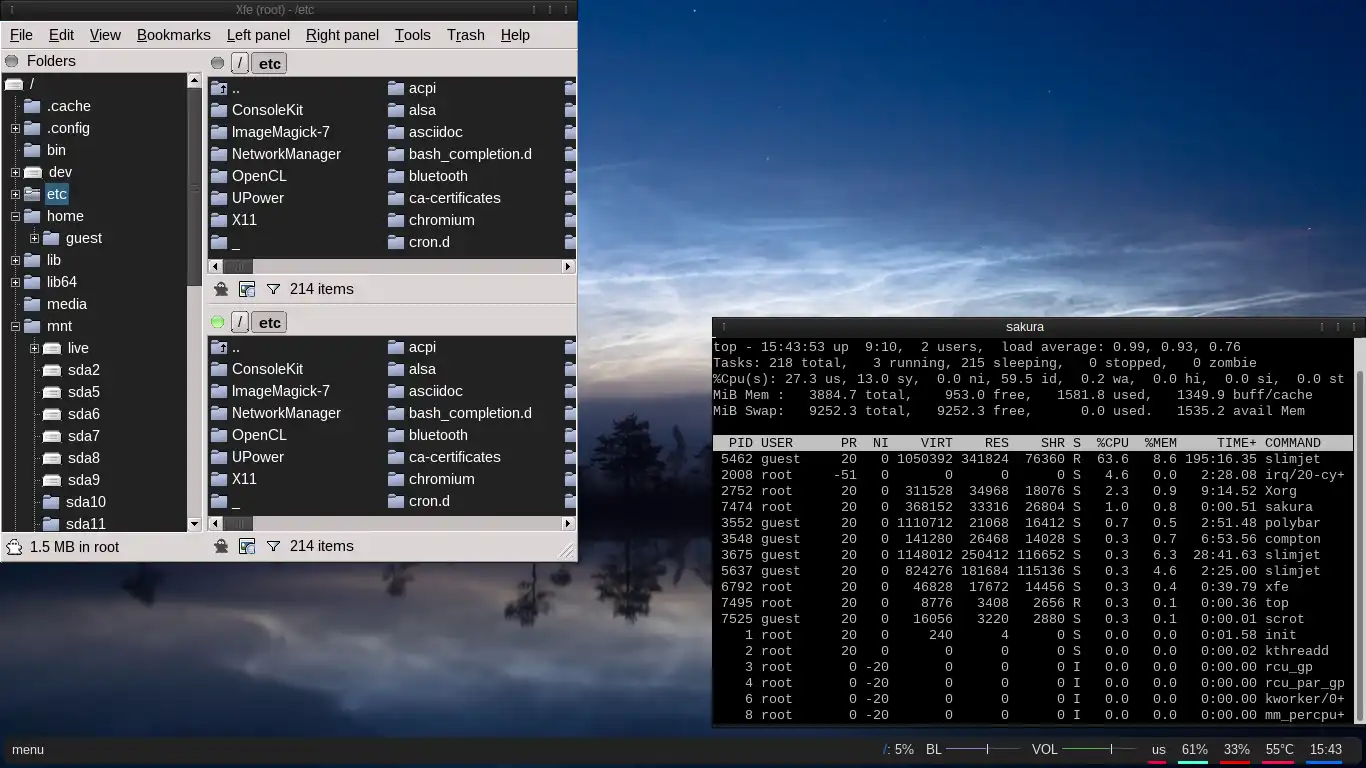Open the Tools menu

(x=413, y=35)
